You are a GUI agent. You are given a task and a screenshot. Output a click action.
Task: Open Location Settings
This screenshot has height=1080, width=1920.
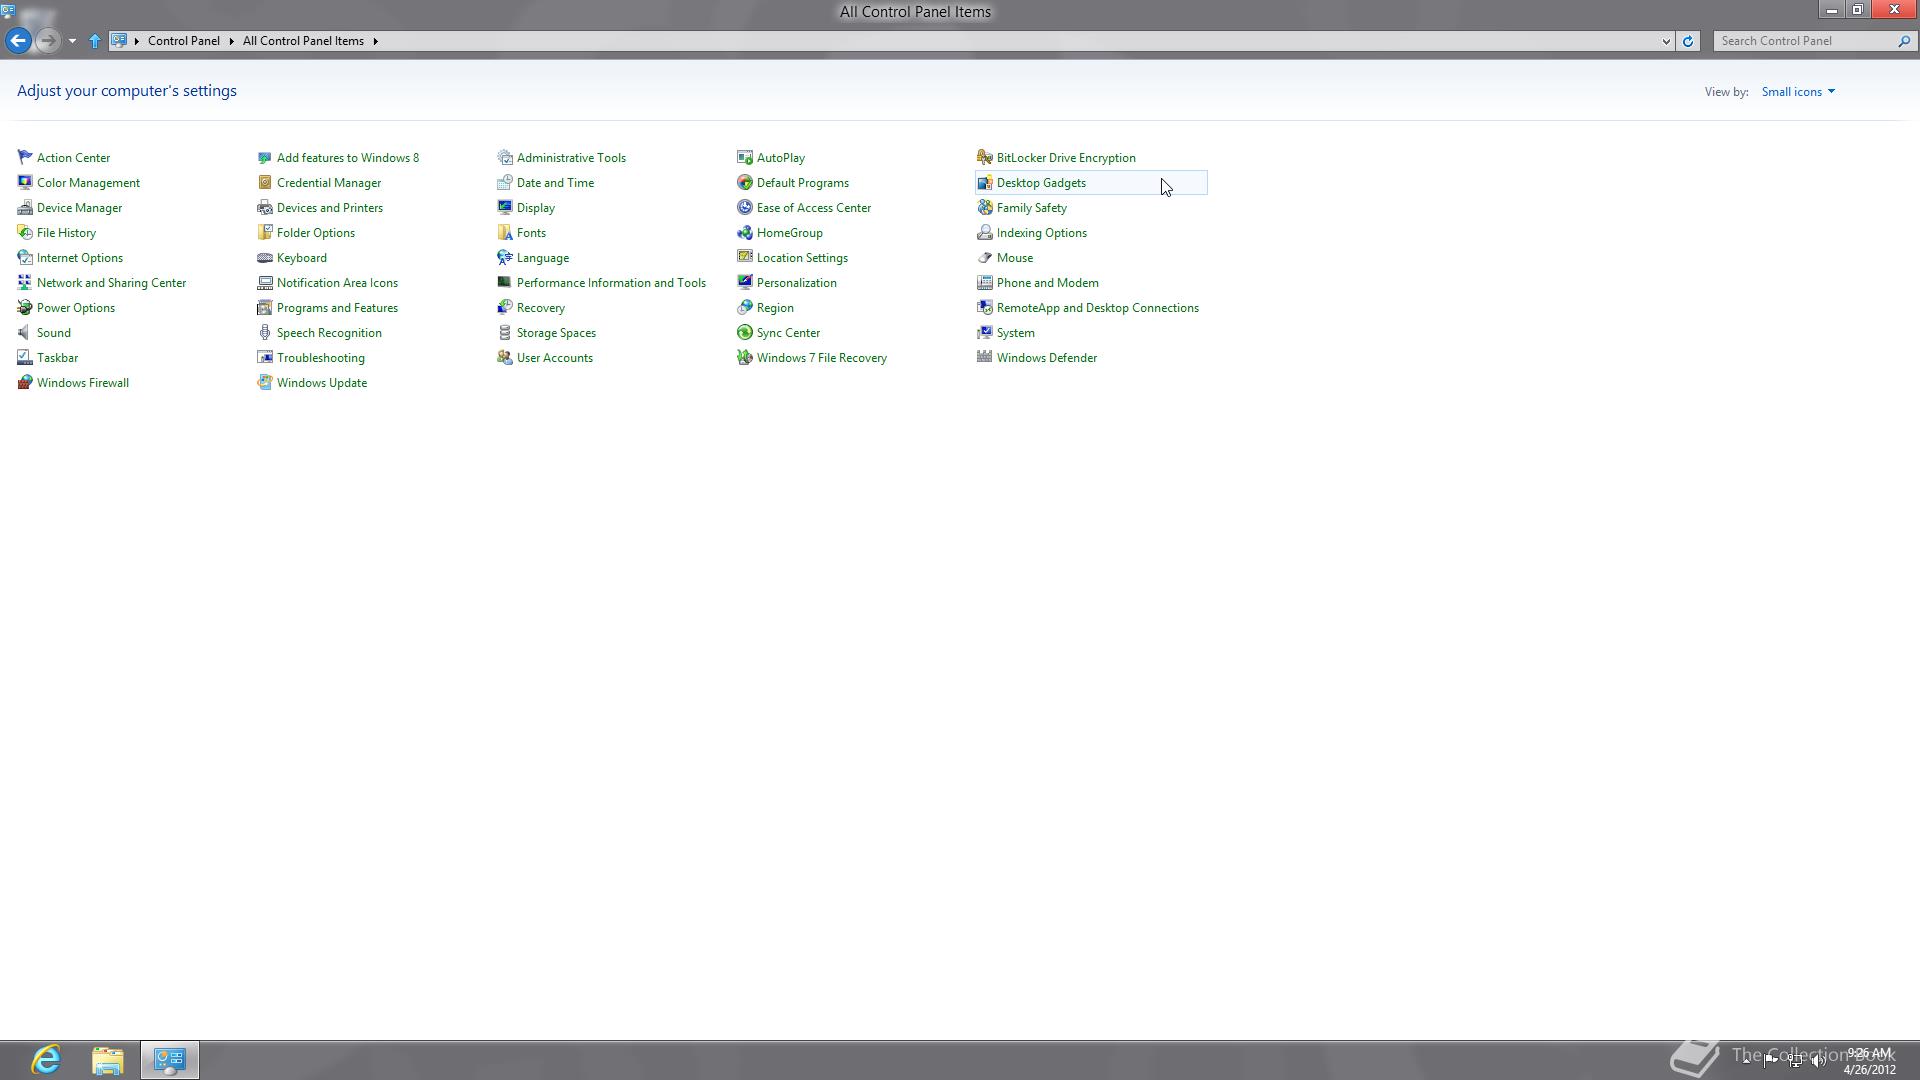tap(802, 257)
